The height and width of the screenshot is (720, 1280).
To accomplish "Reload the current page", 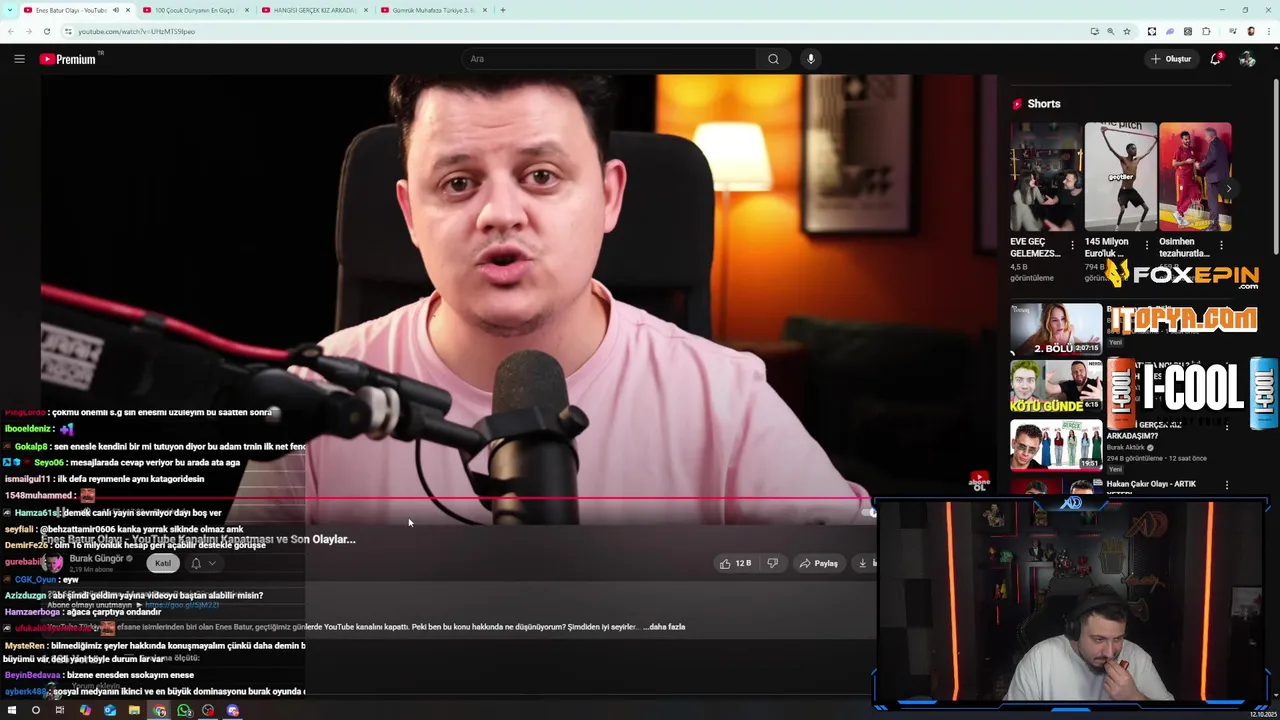I will point(46,31).
